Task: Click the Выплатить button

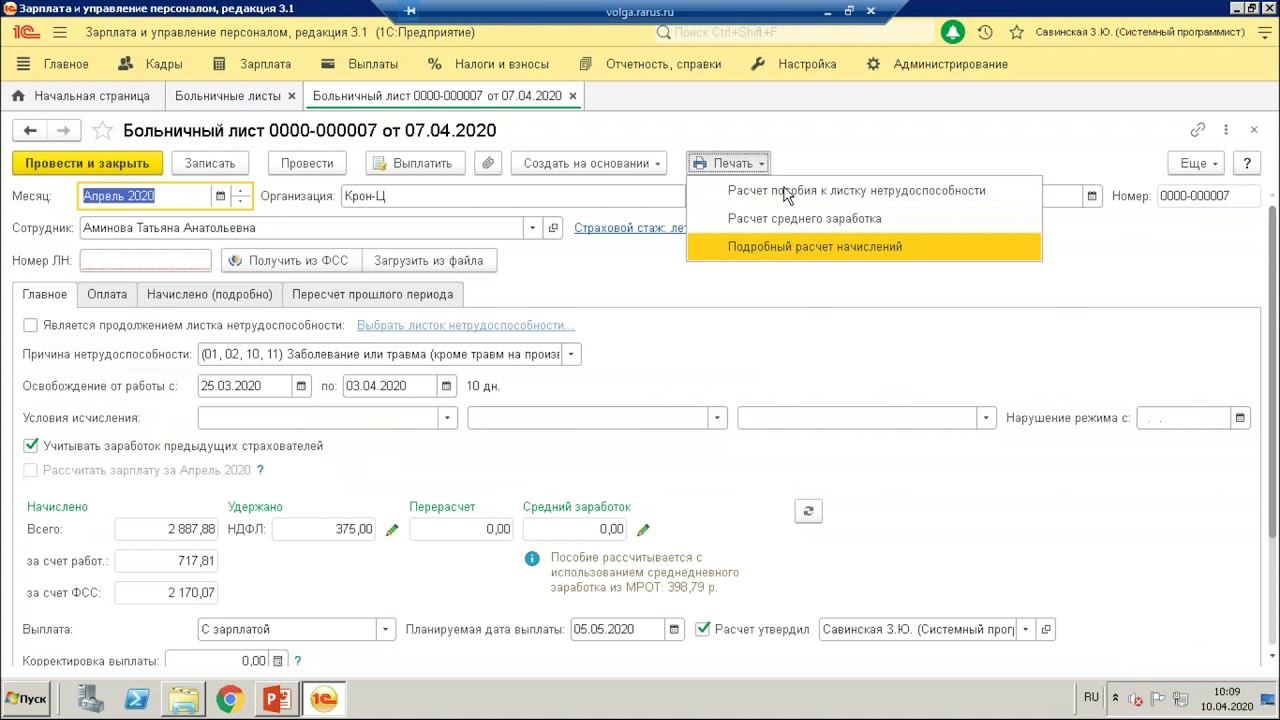Action: (x=415, y=163)
